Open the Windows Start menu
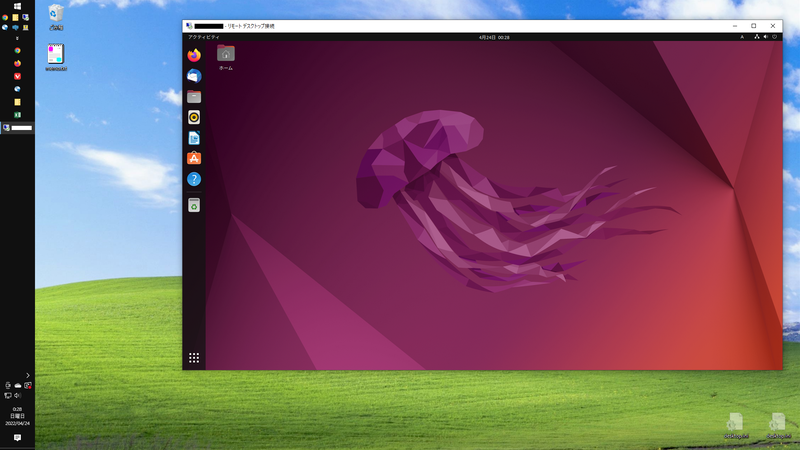Screen dimensions: 800x450 click(17, 6)
